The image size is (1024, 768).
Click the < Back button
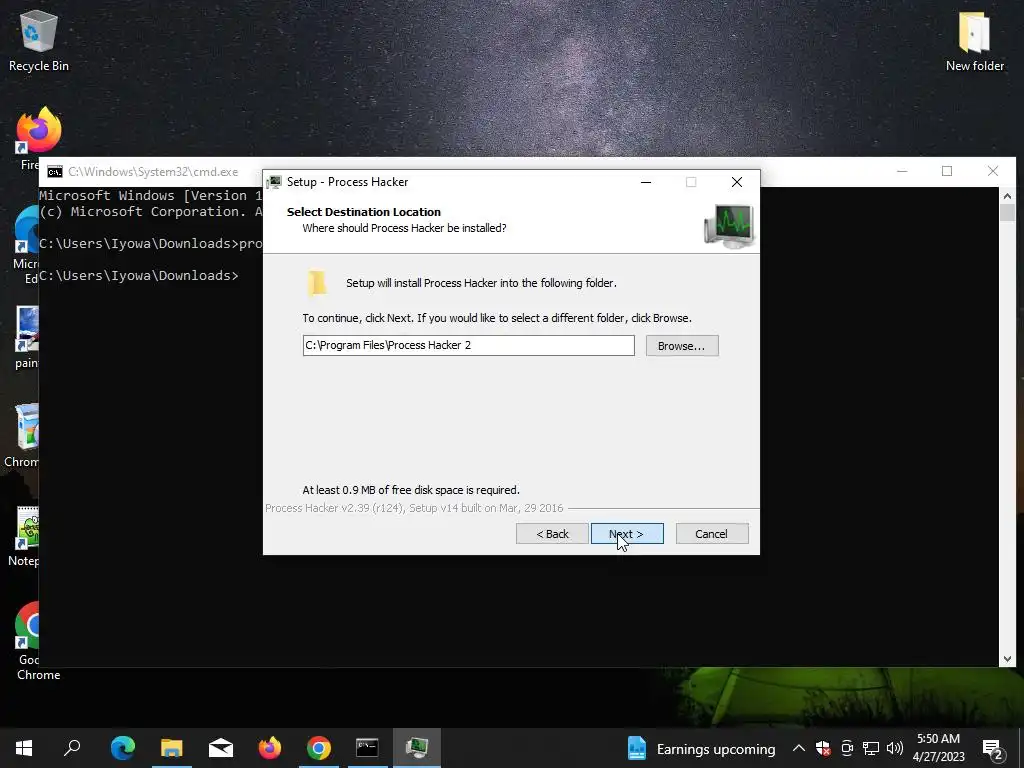[x=552, y=534]
